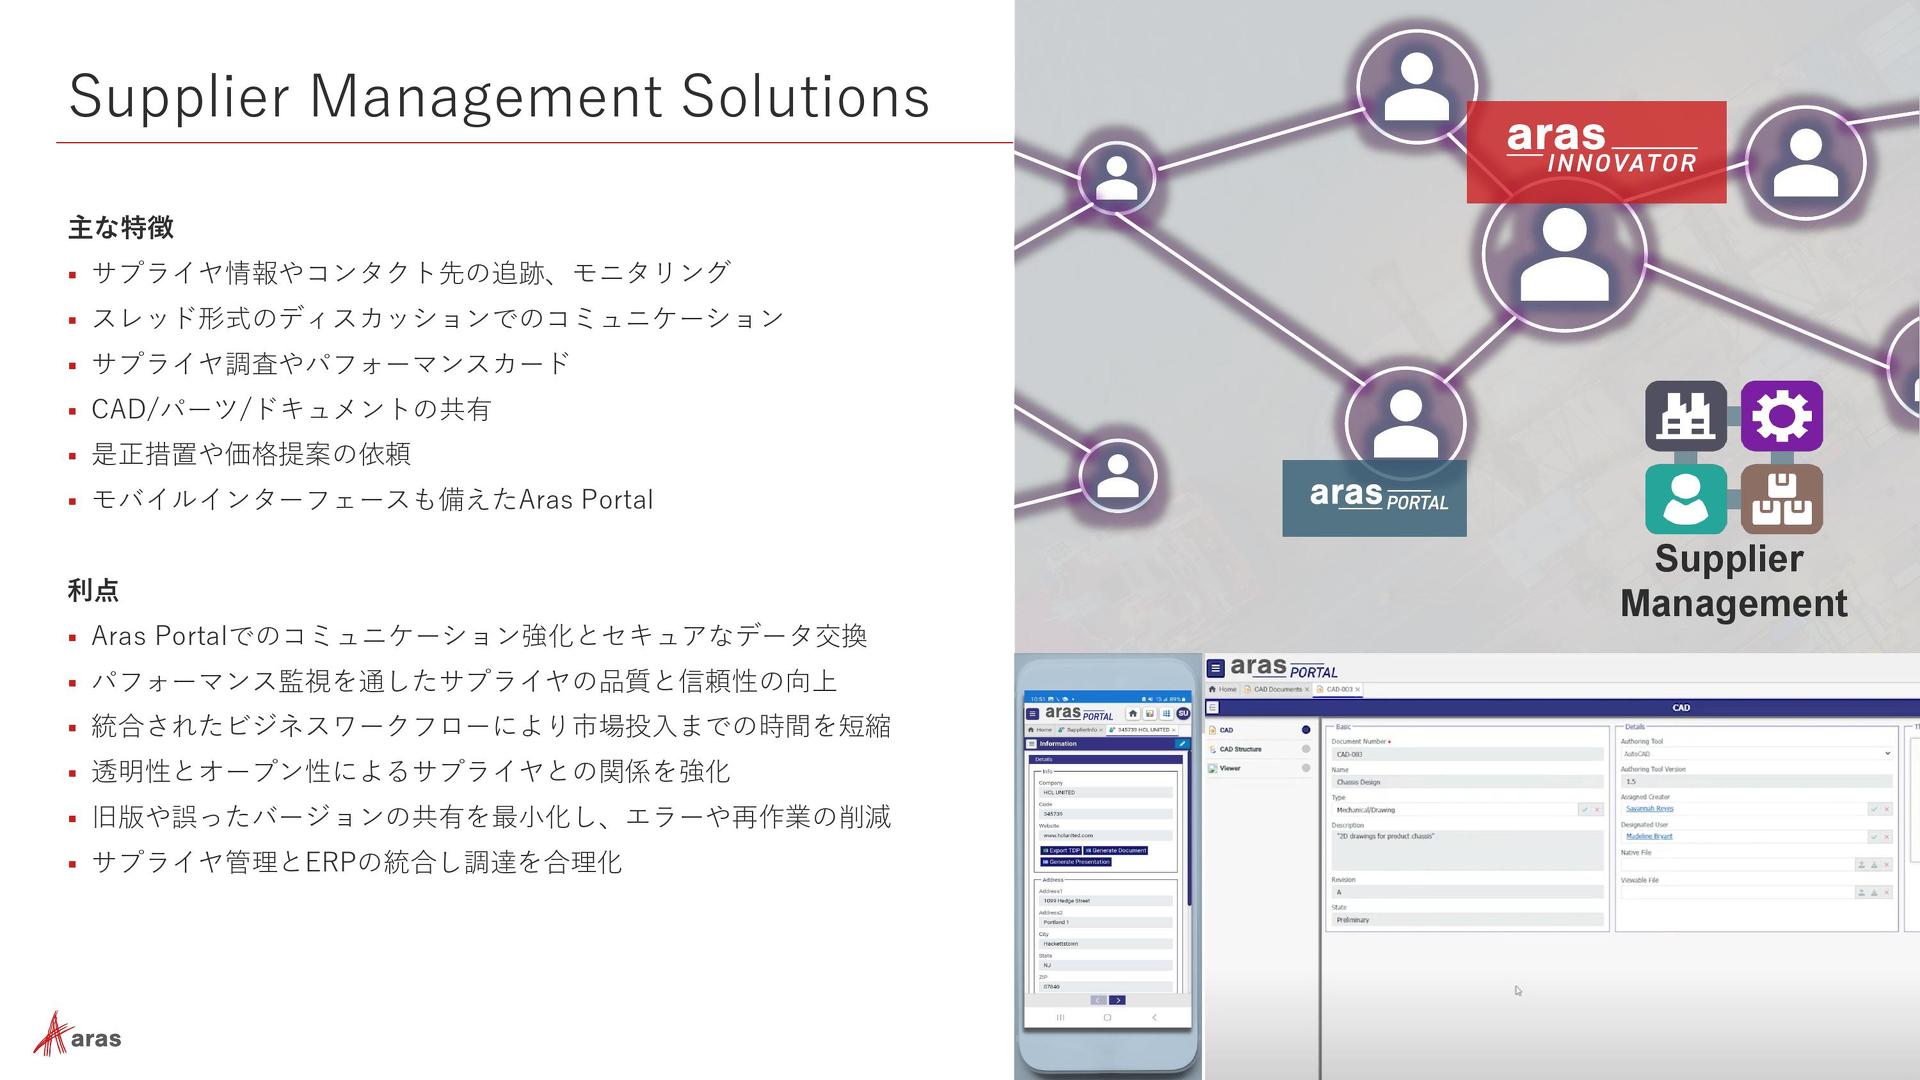
Task: Click Company field HCL UNITED in mobile portal
Action: (1106, 792)
